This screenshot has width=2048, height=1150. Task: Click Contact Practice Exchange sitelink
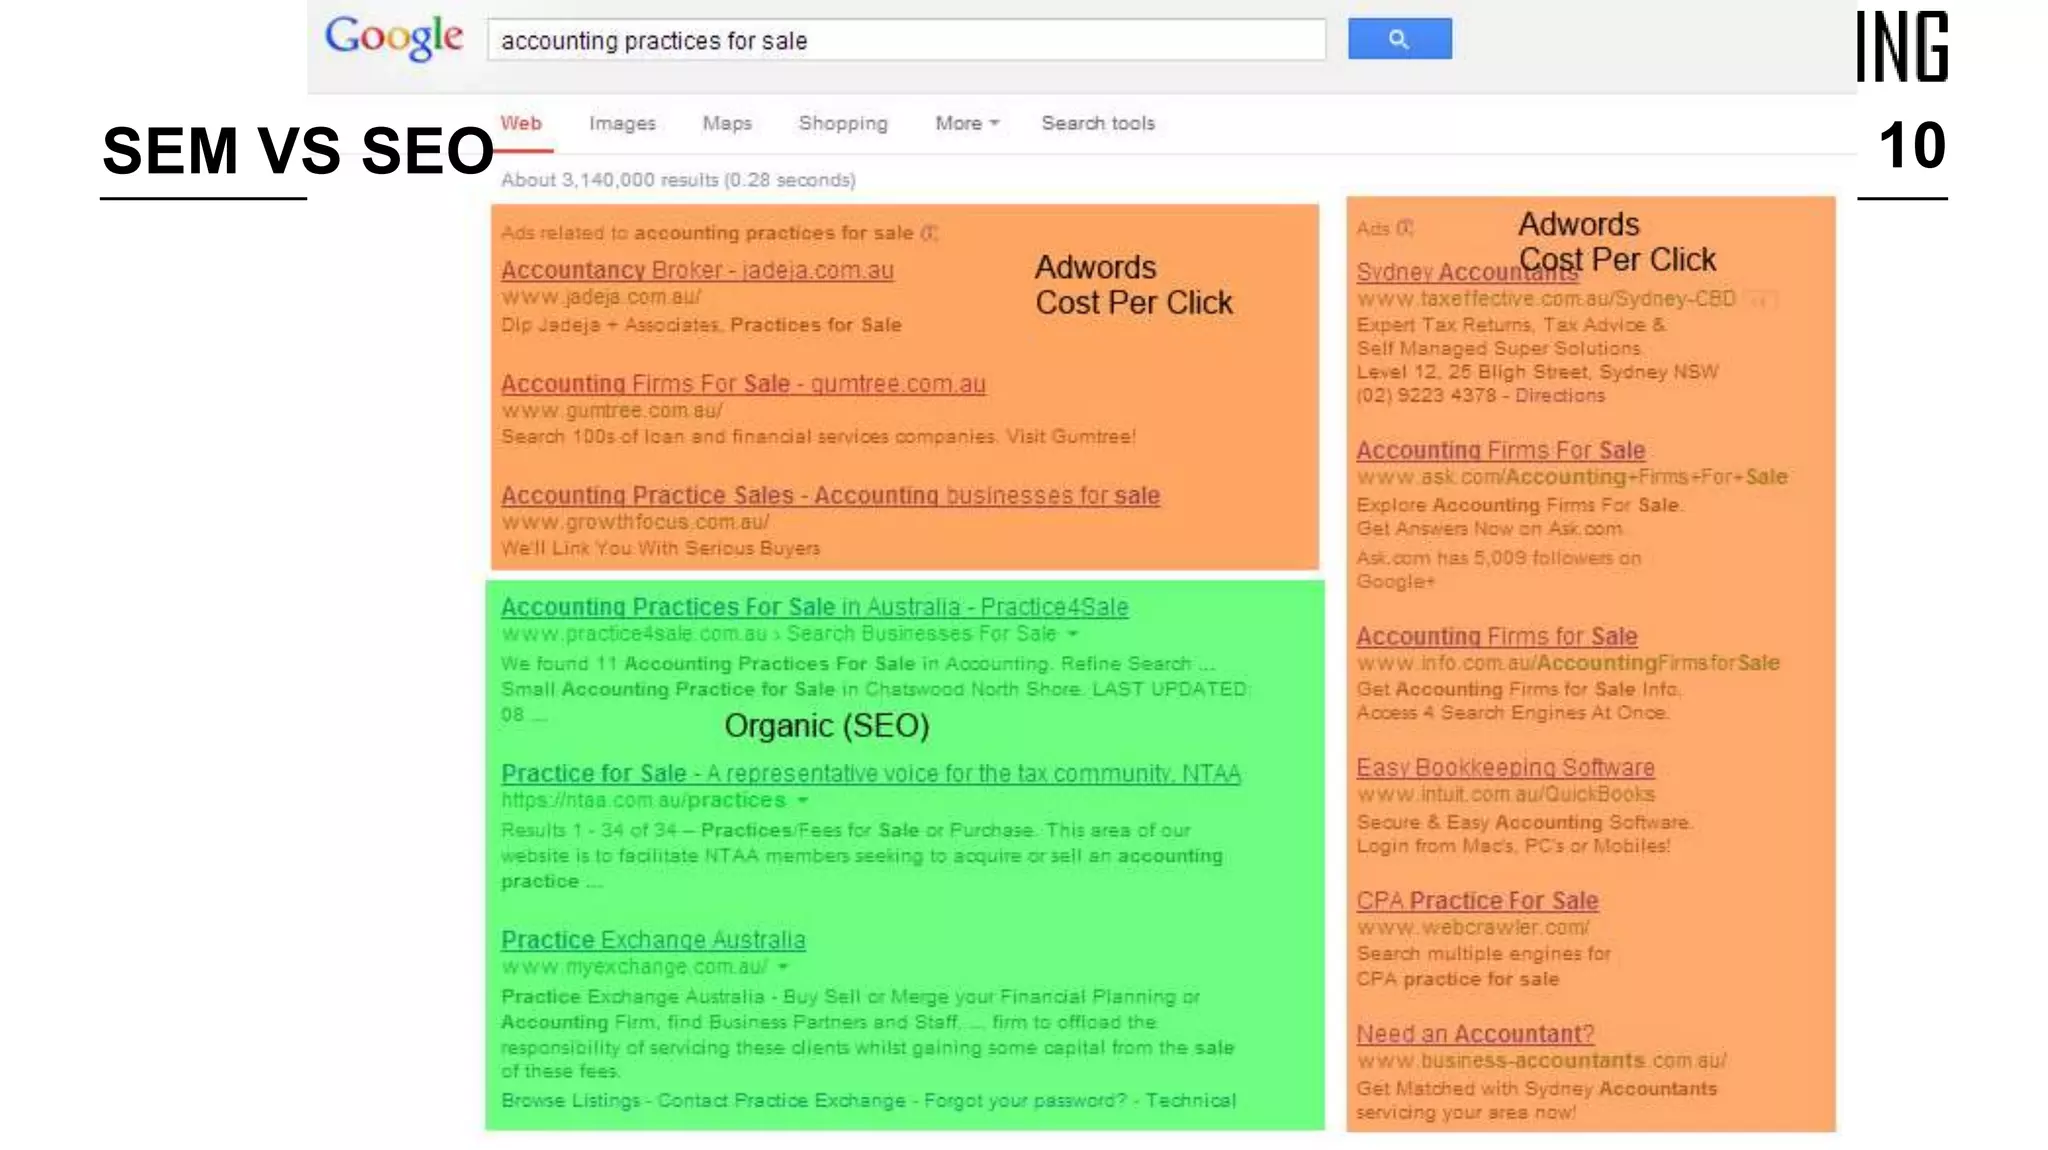point(781,1100)
